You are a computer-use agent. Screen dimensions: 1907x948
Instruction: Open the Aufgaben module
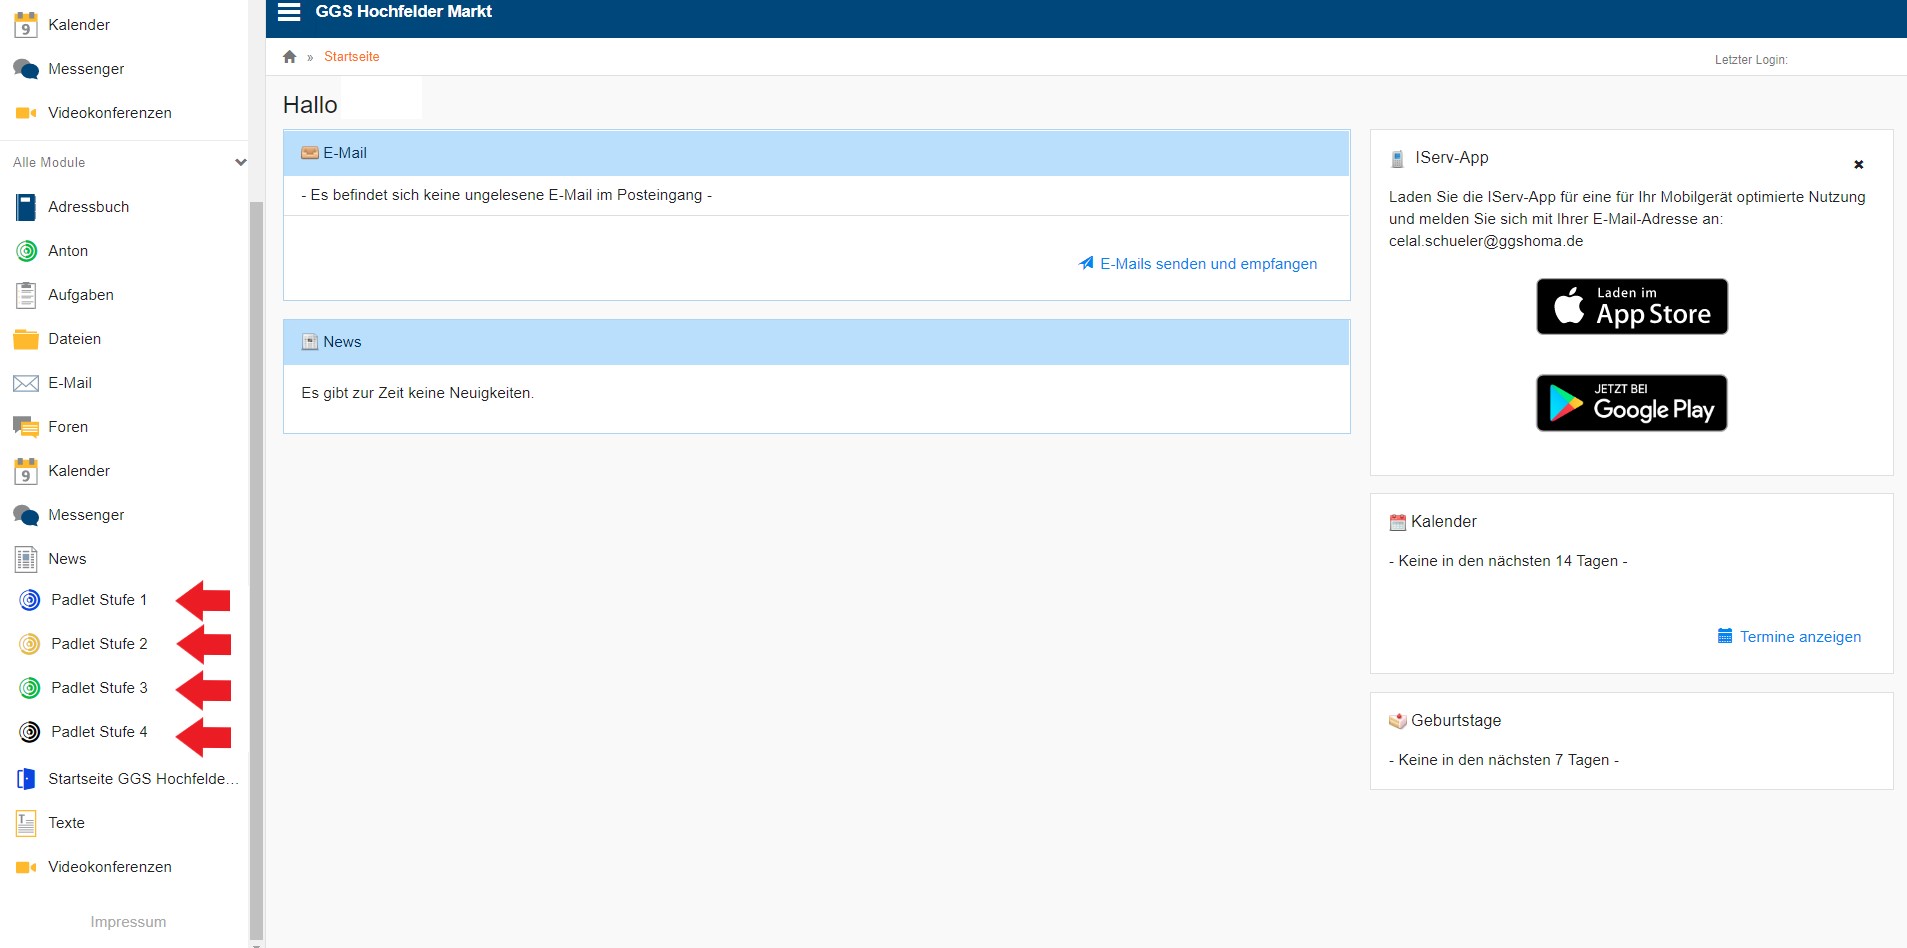pos(81,295)
